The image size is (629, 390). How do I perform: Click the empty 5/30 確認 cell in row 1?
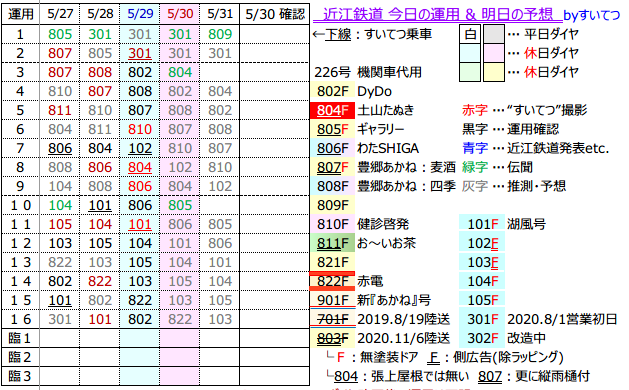click(275, 35)
